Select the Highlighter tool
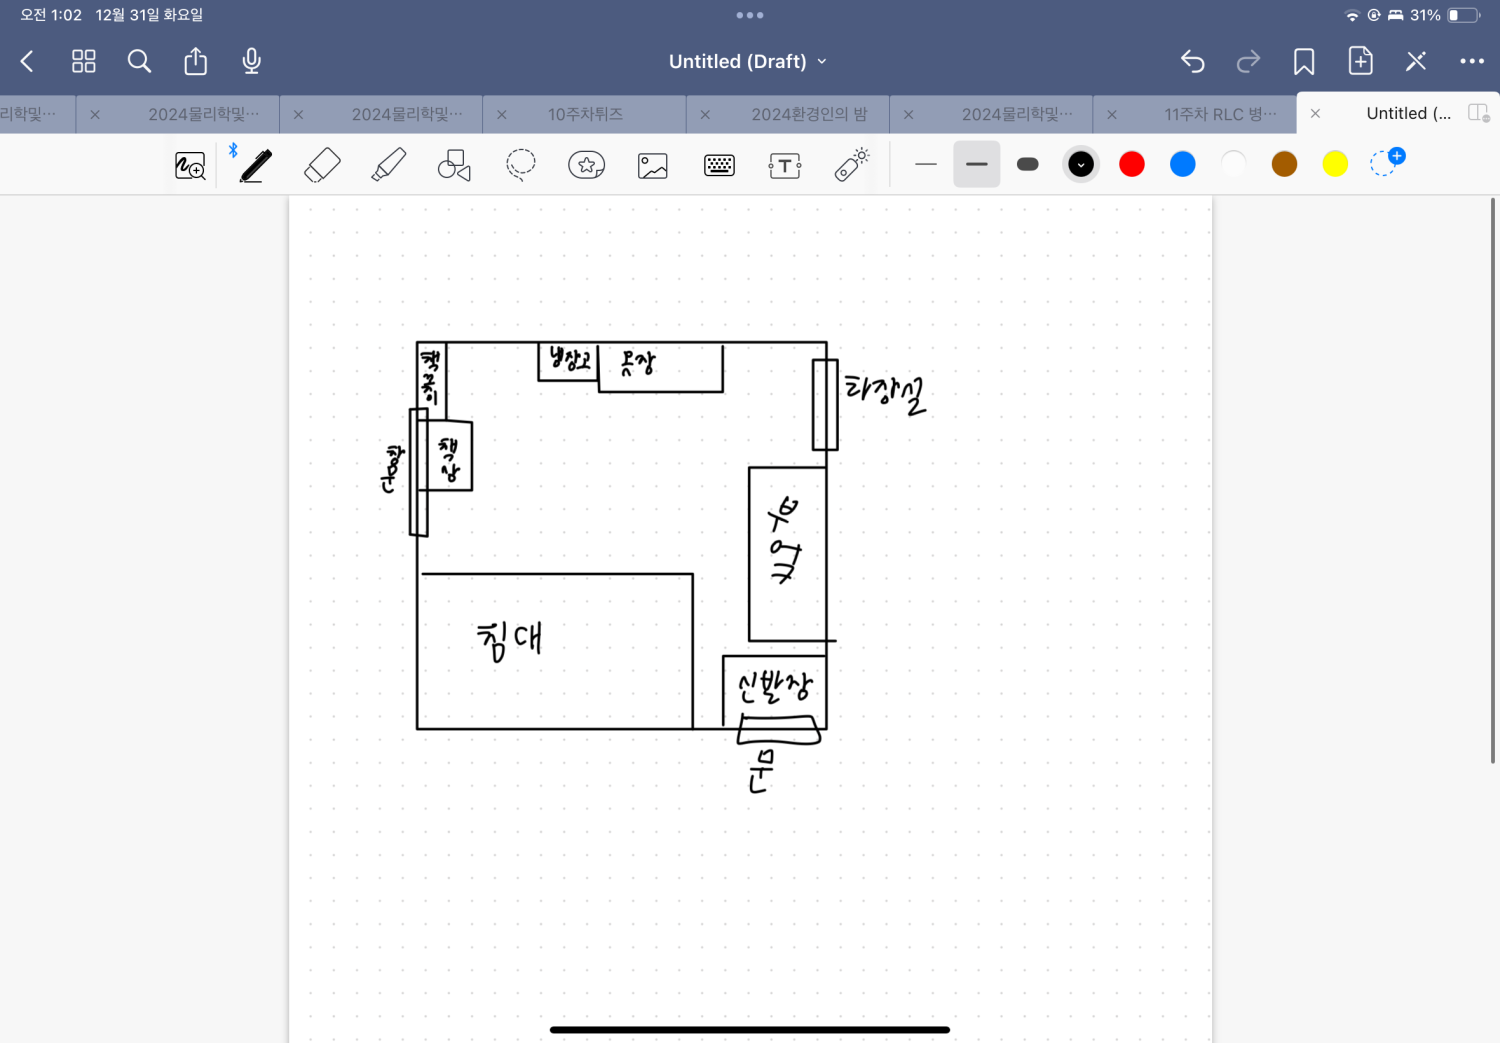 (388, 165)
